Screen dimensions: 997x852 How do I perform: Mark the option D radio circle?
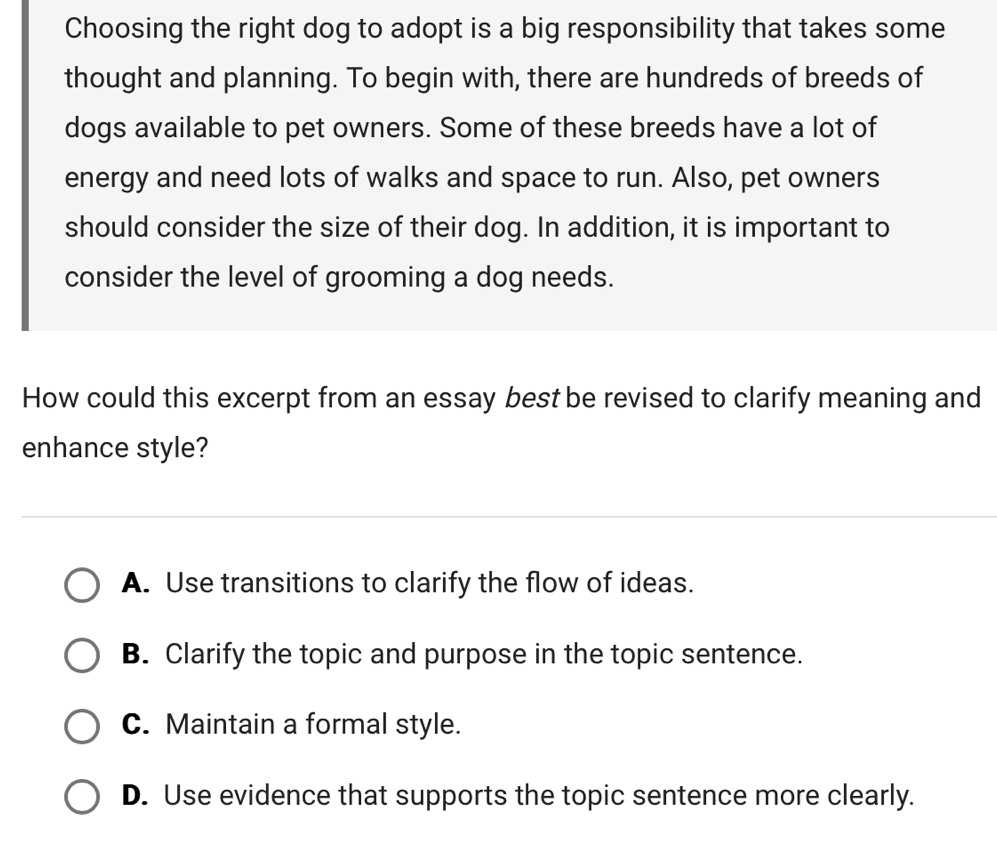[x=82, y=797]
